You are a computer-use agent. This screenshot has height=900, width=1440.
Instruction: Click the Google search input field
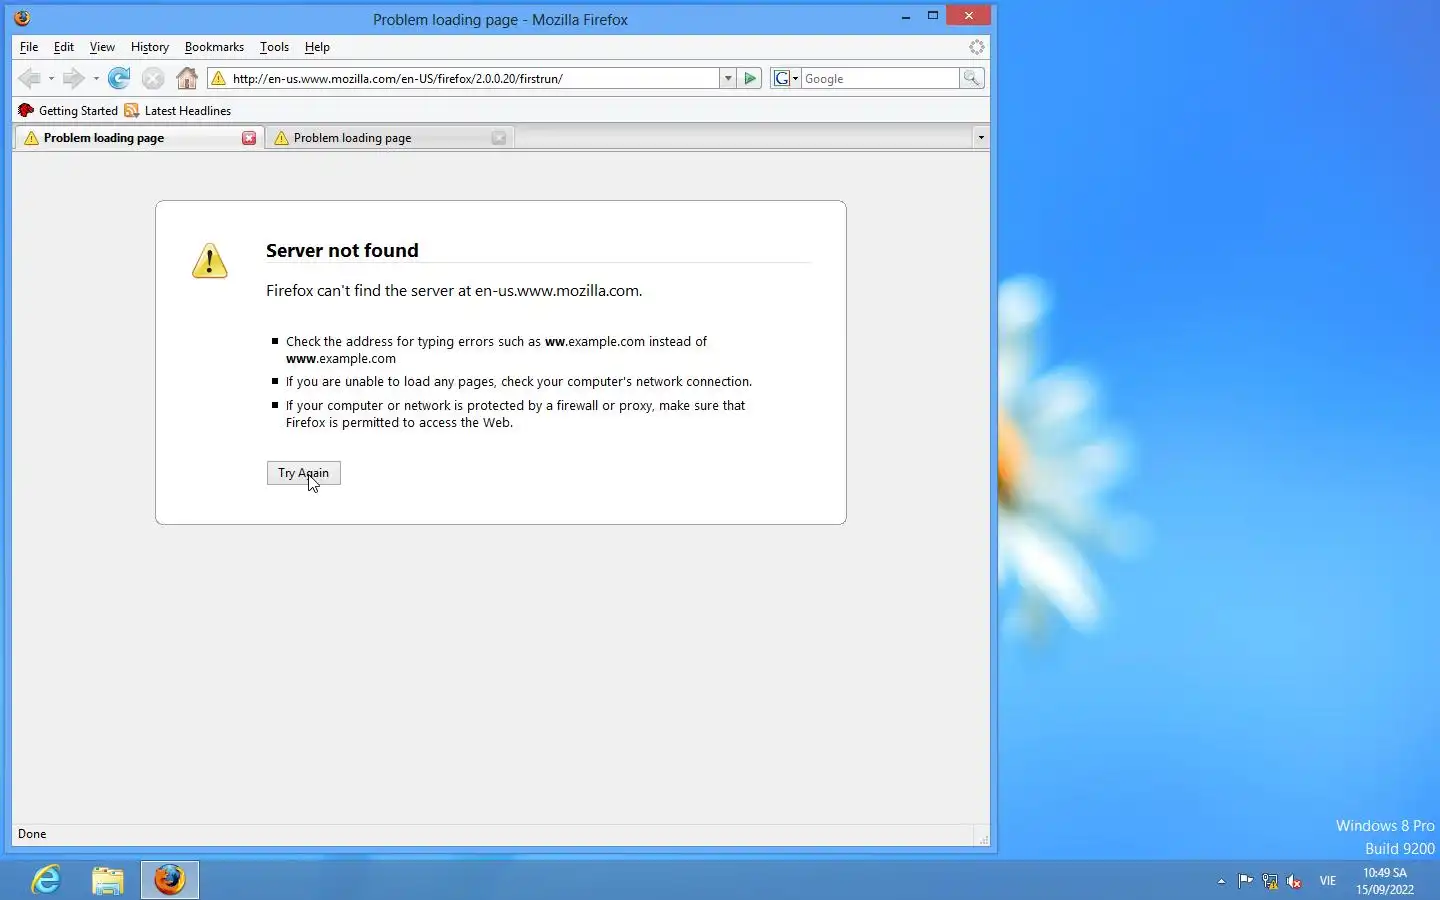(x=880, y=78)
